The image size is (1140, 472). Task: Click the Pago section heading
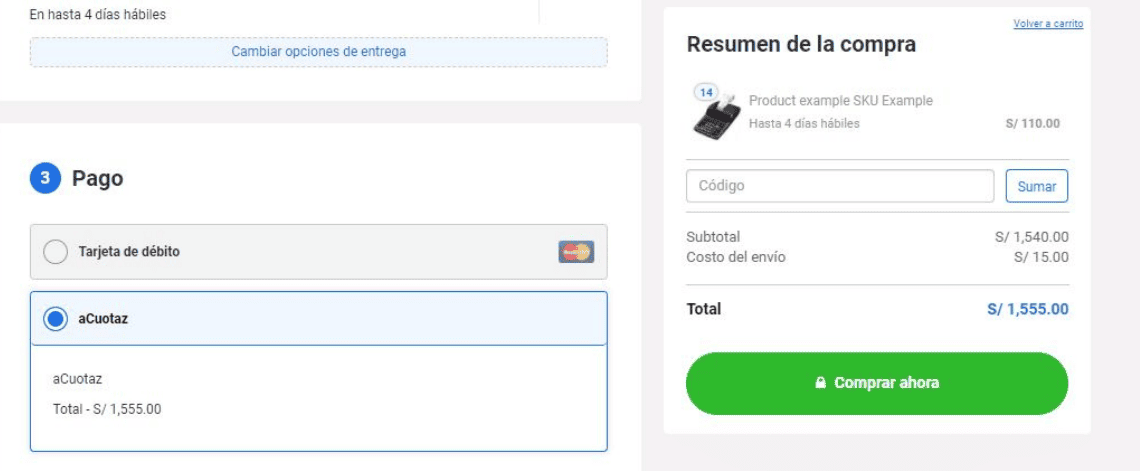tap(98, 179)
